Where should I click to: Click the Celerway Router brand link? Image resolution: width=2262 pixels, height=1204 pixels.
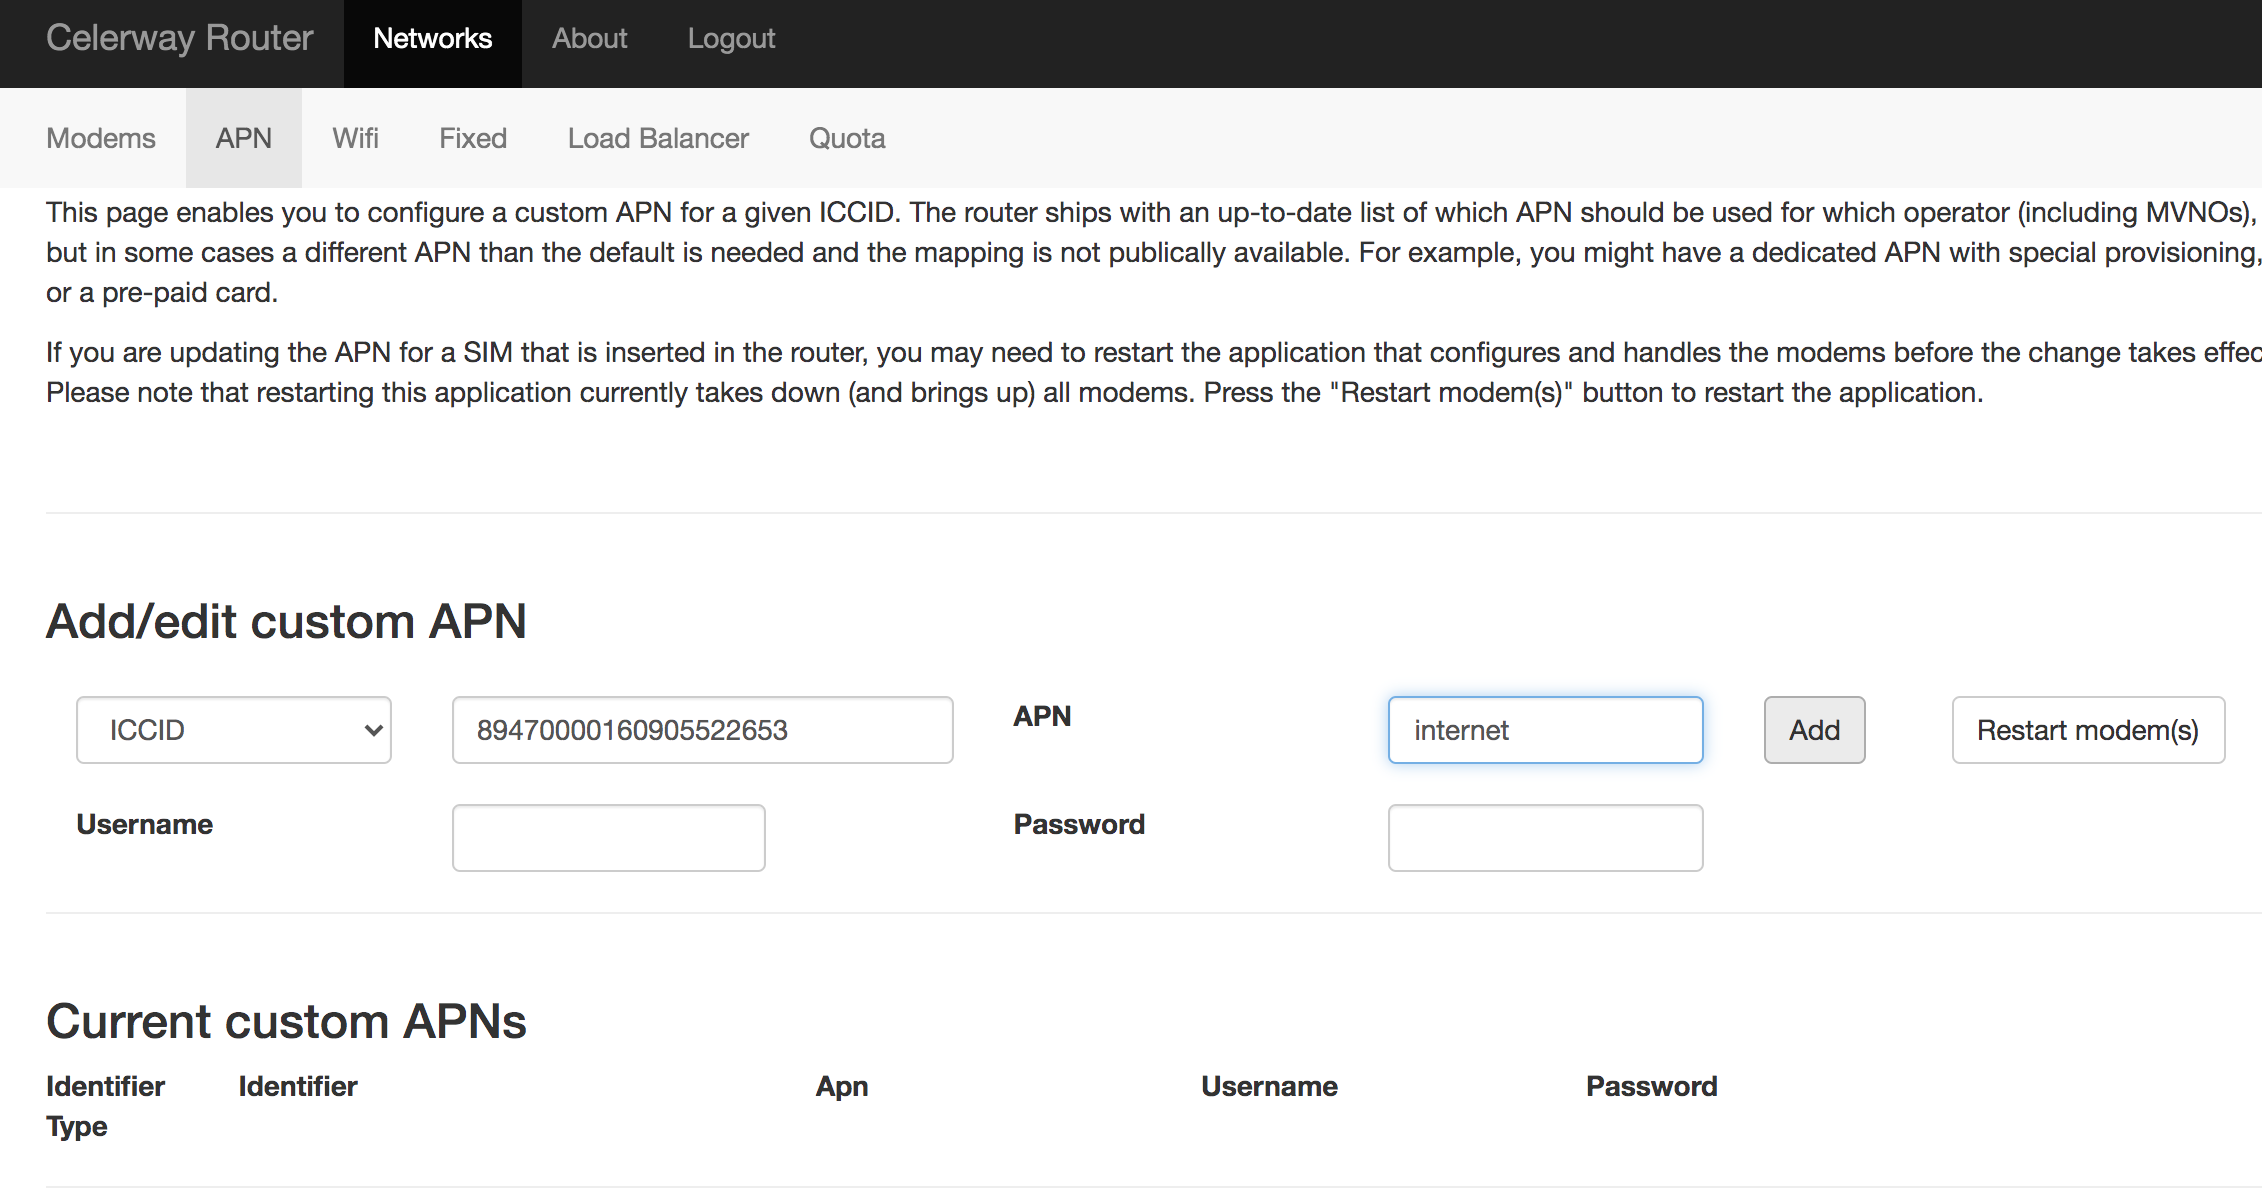(x=179, y=38)
